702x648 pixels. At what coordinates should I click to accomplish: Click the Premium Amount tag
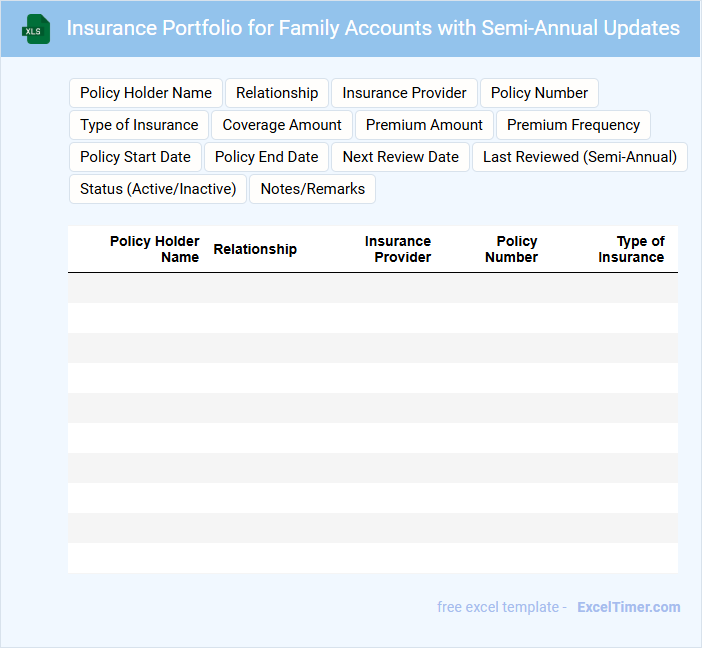(424, 125)
